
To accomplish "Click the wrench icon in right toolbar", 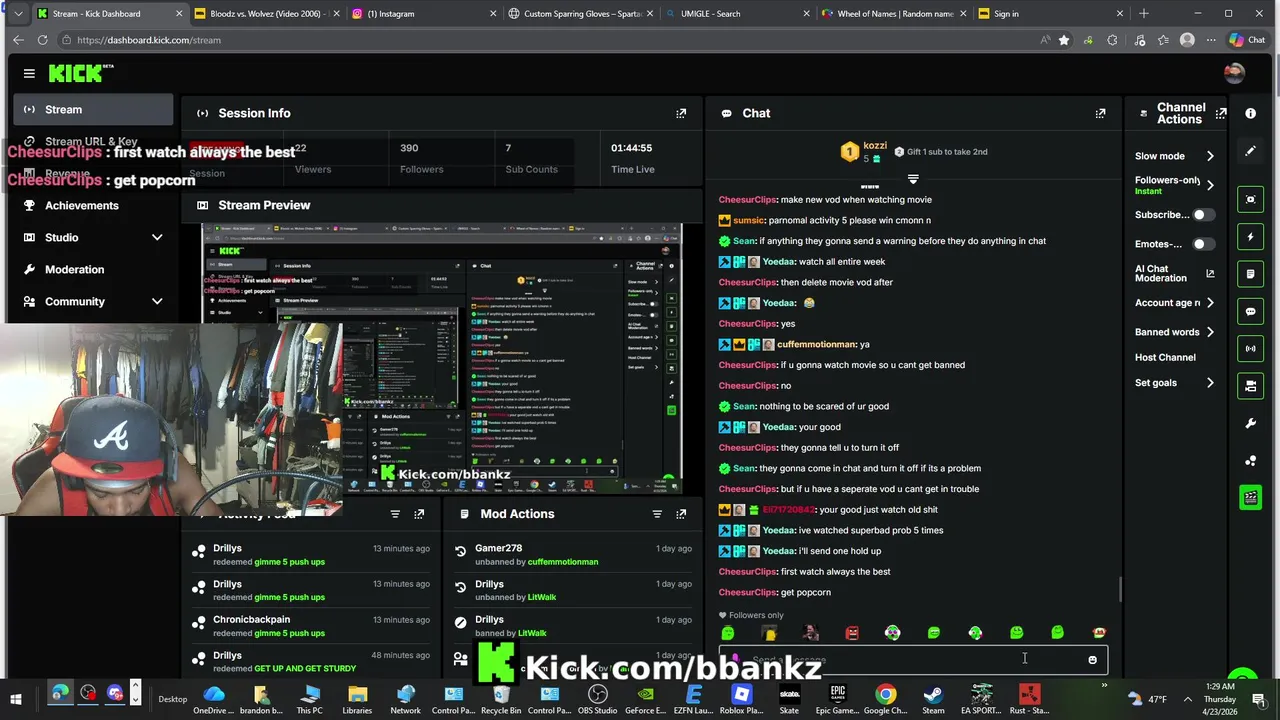I will [x=1250, y=423].
